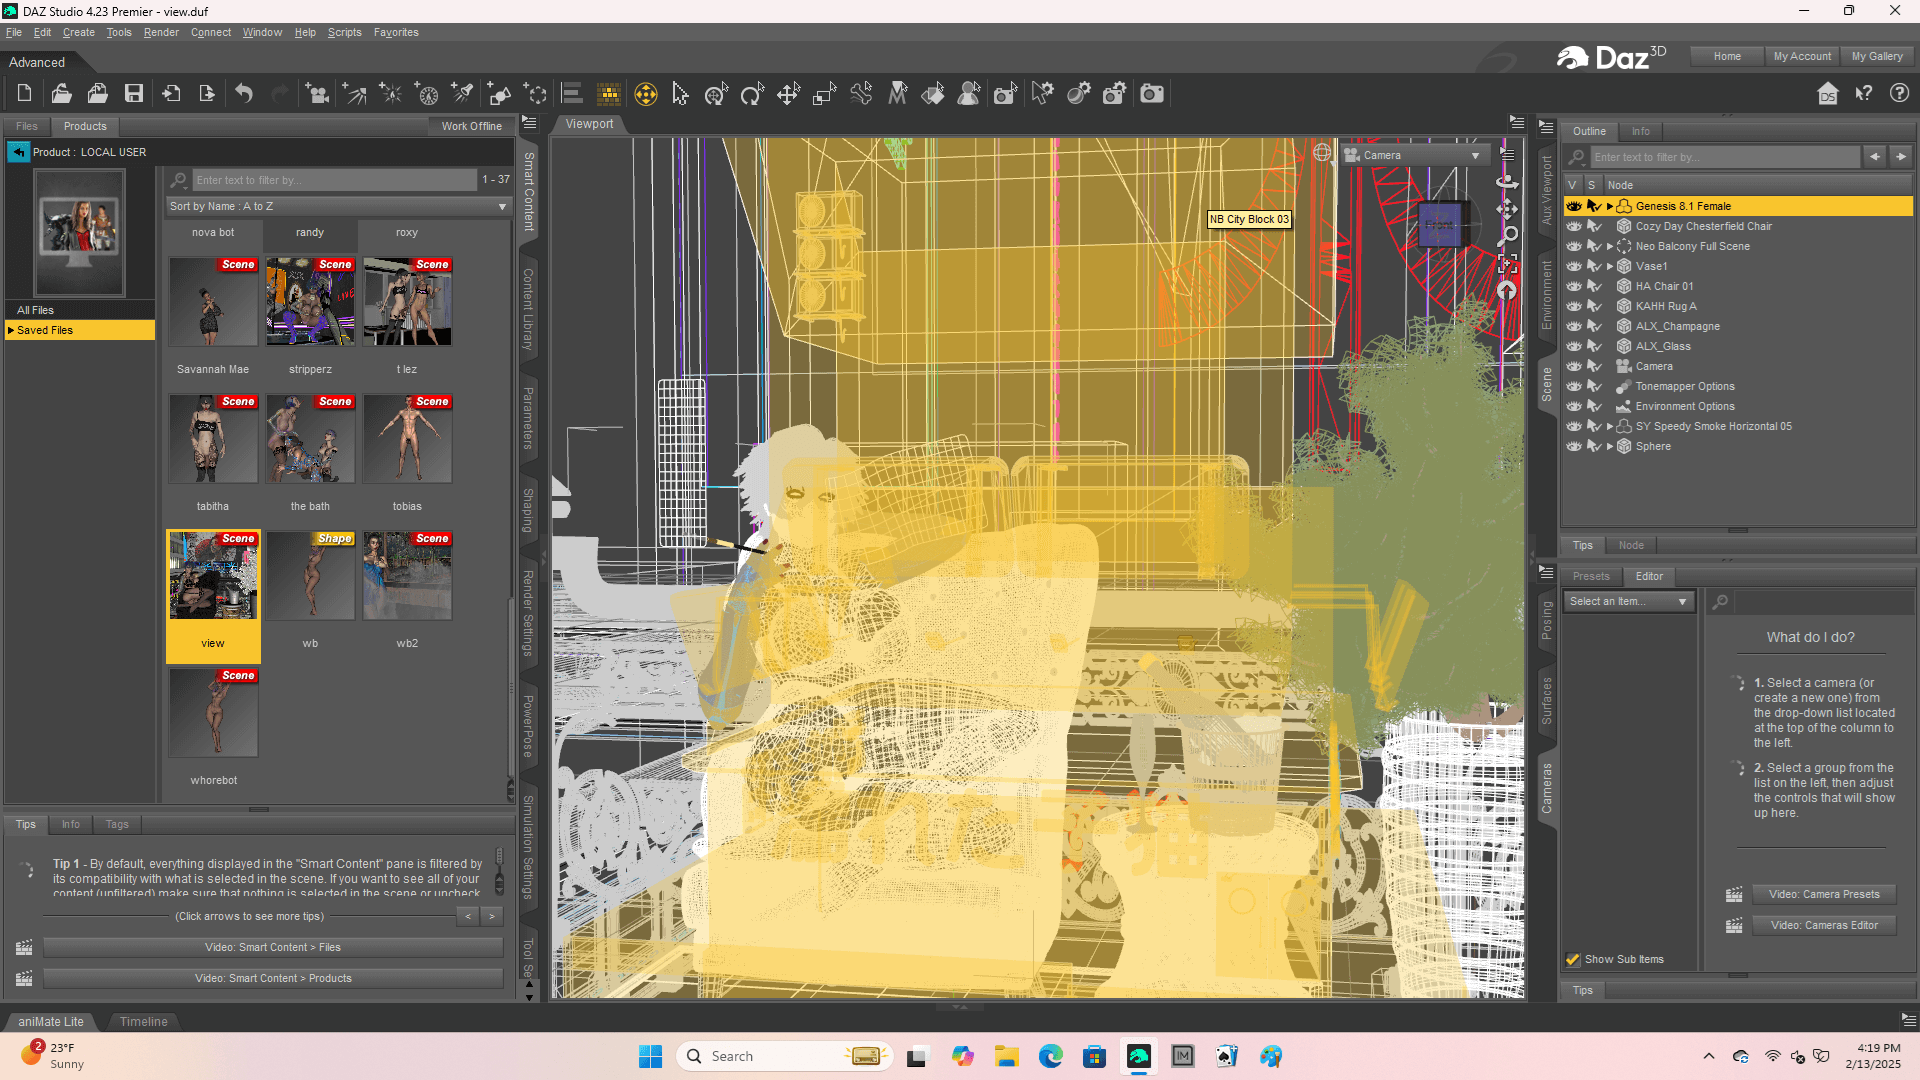
Task: Click the New Scene file icon
Action: pos(25,94)
